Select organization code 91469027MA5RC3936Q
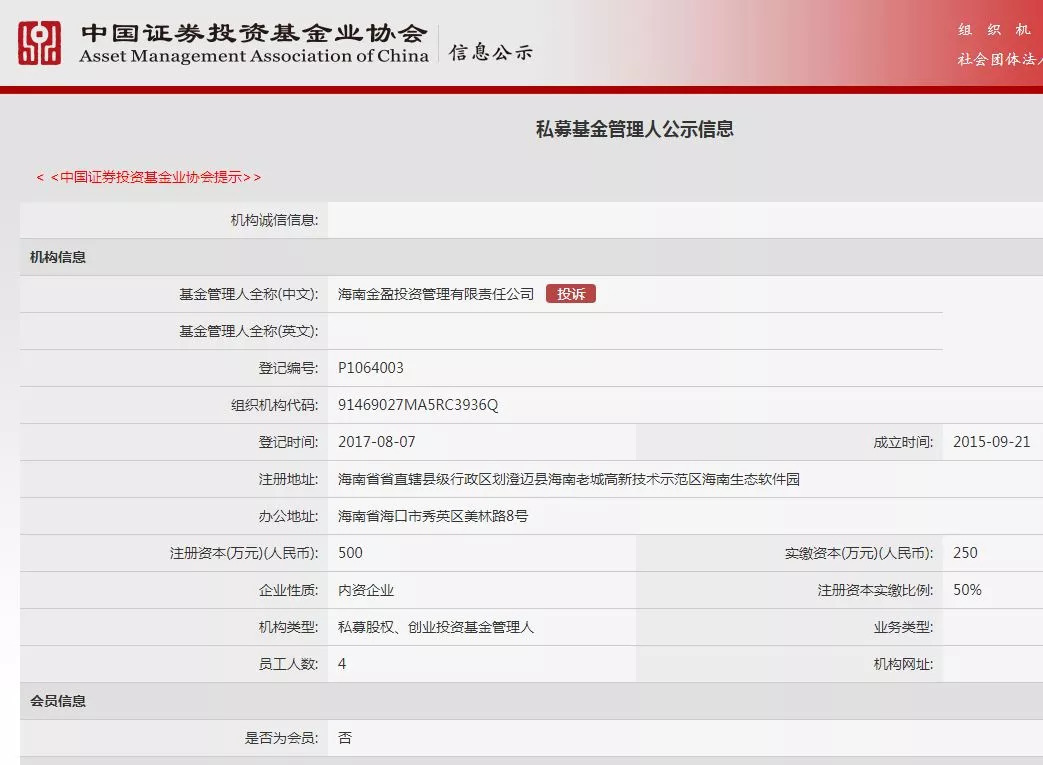This screenshot has height=765, width=1043. pyautogui.click(x=418, y=405)
